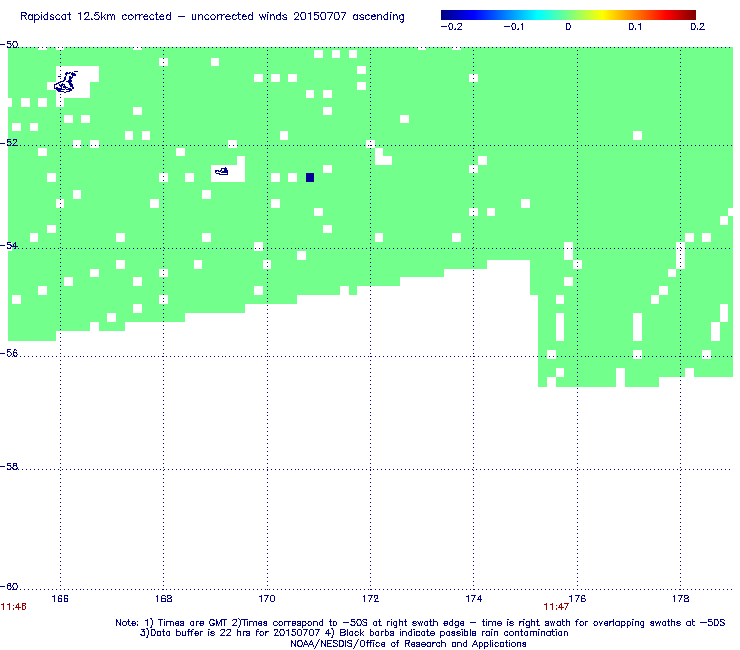Click the small island outline near 169E
The height and width of the screenshot is (650, 740).
(222, 171)
